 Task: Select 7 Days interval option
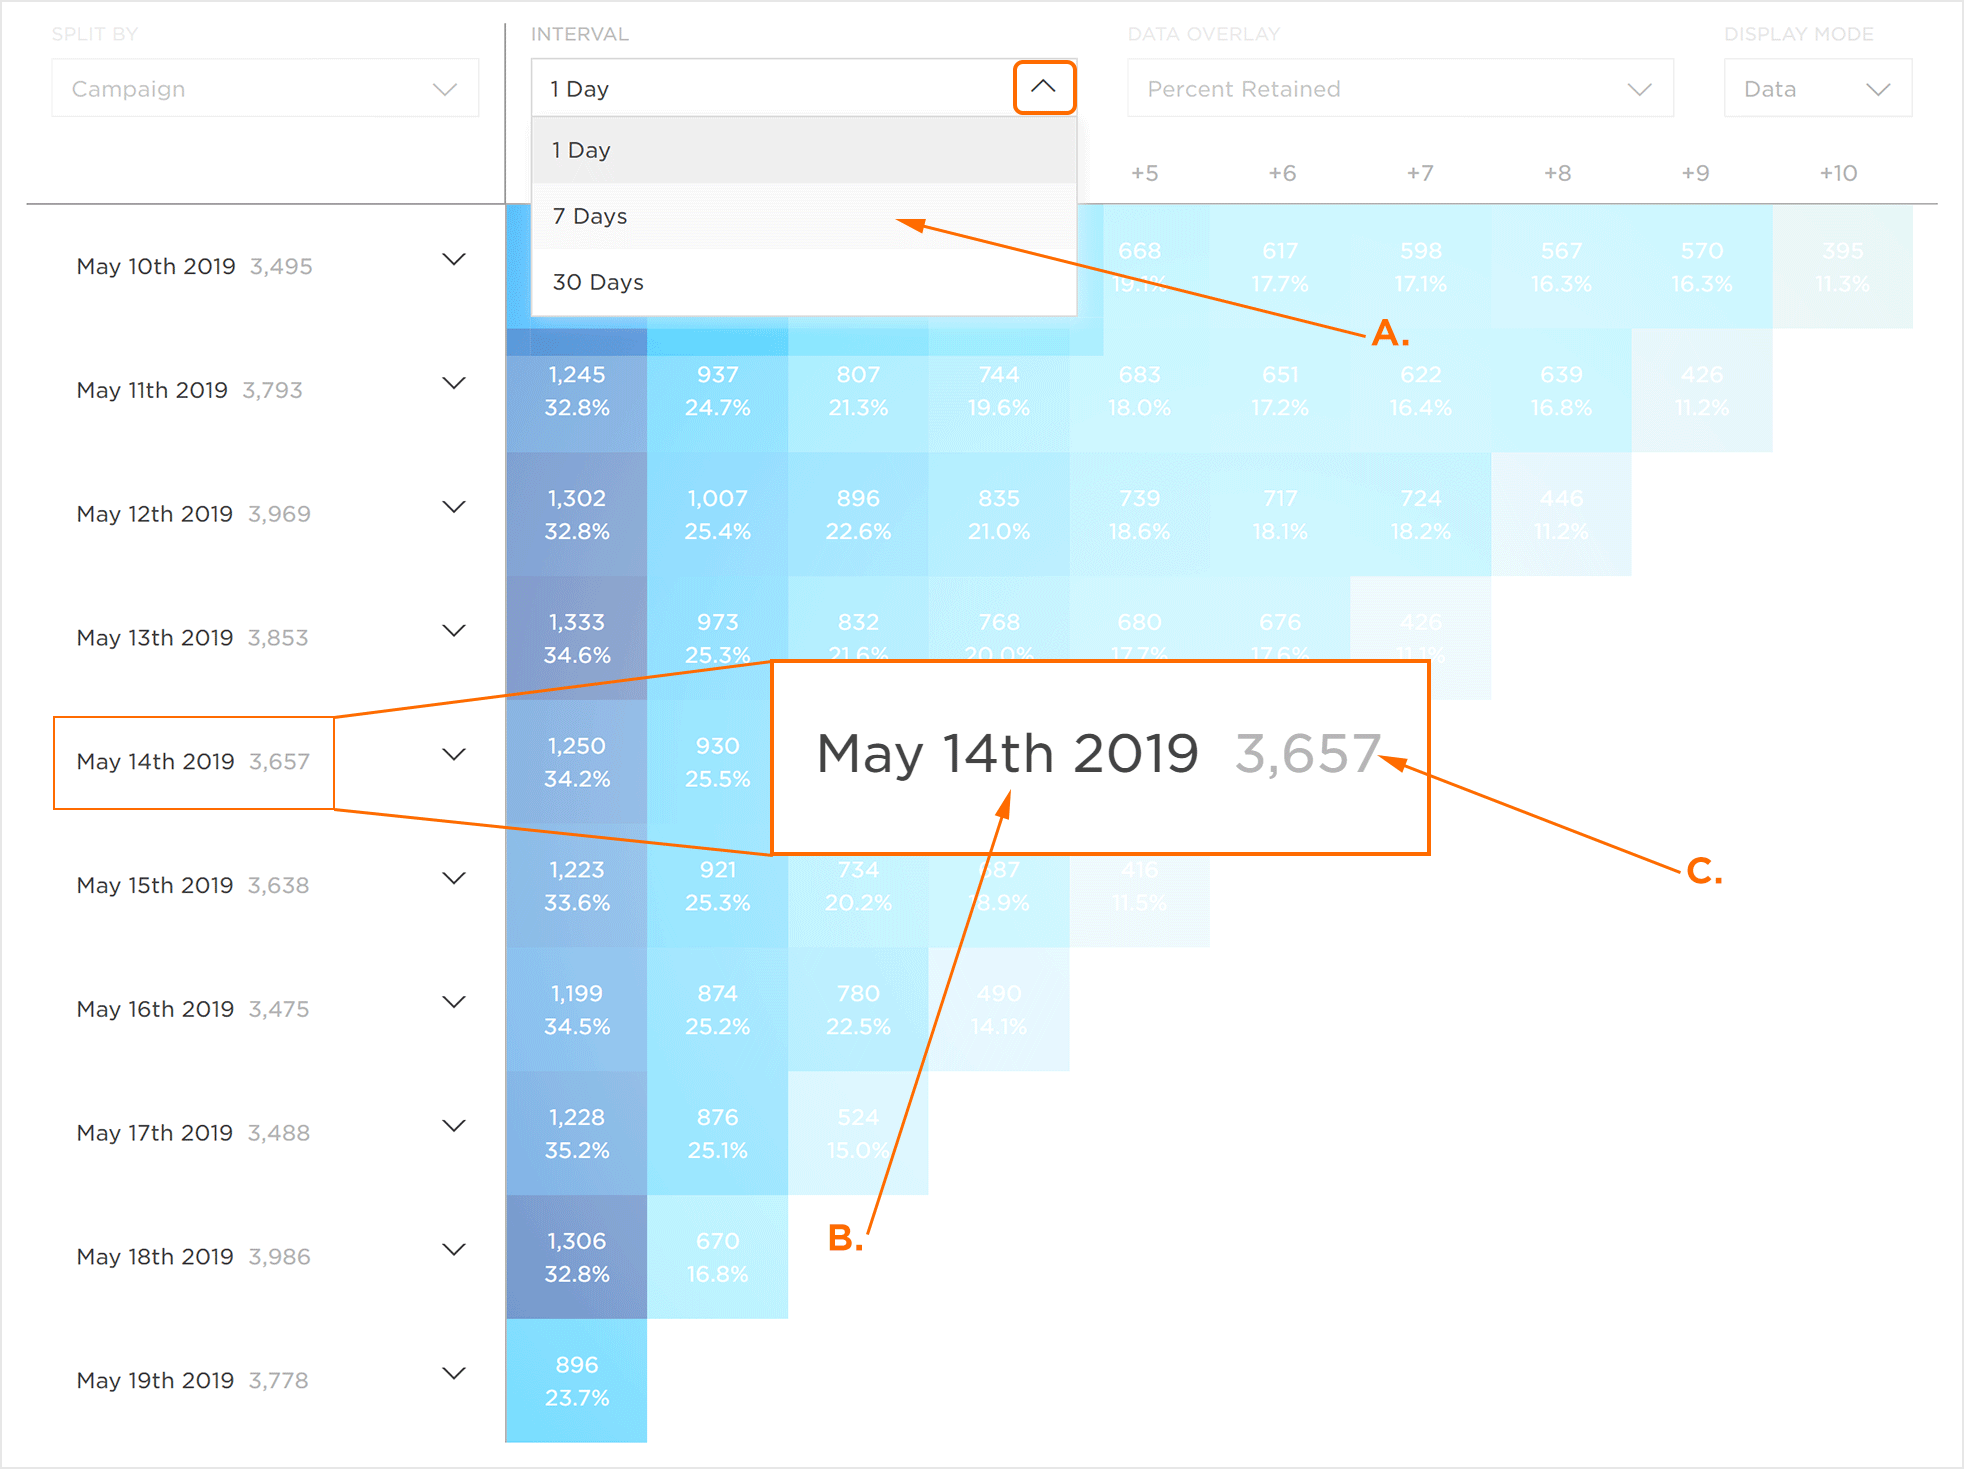[590, 216]
